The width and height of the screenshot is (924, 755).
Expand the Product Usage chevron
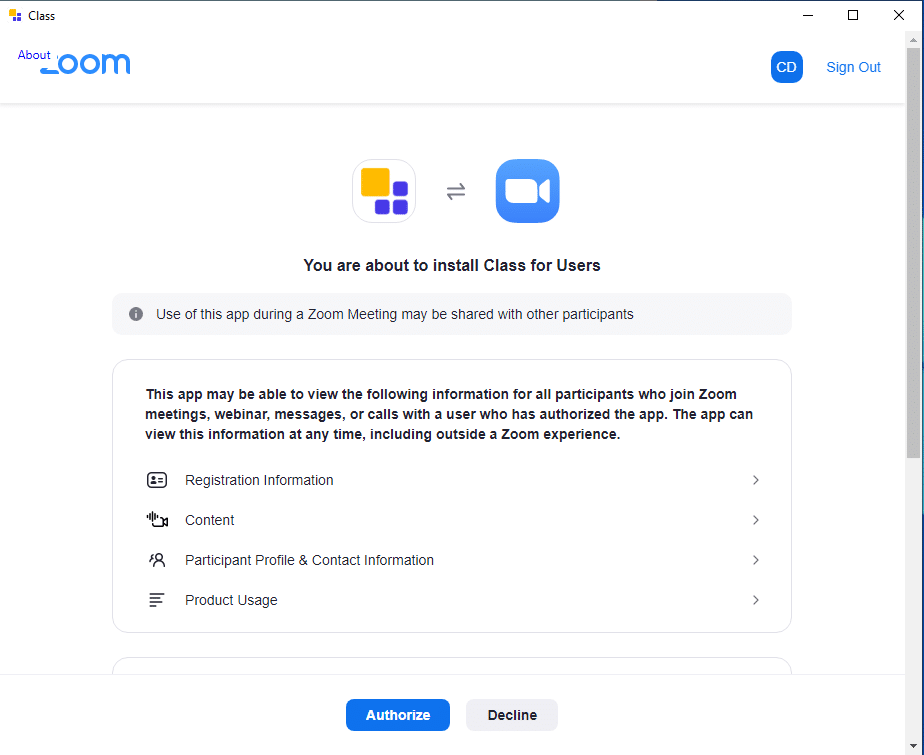coord(755,600)
